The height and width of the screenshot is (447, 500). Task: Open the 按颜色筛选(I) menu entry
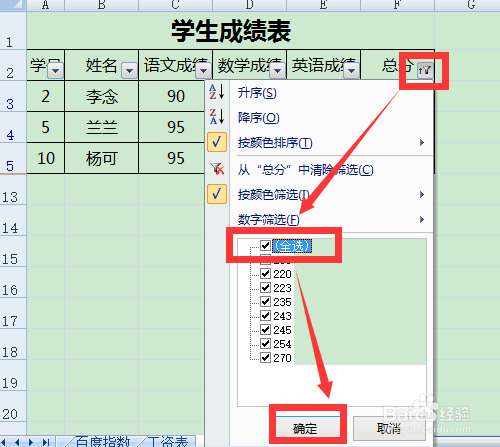point(273,194)
